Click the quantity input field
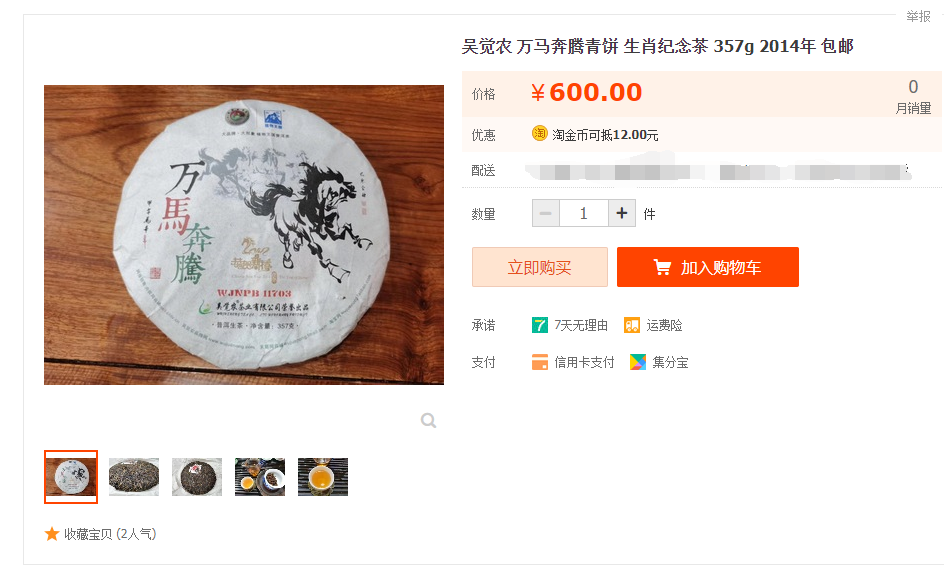Image resolution: width=944 pixels, height=569 pixels. (583, 214)
